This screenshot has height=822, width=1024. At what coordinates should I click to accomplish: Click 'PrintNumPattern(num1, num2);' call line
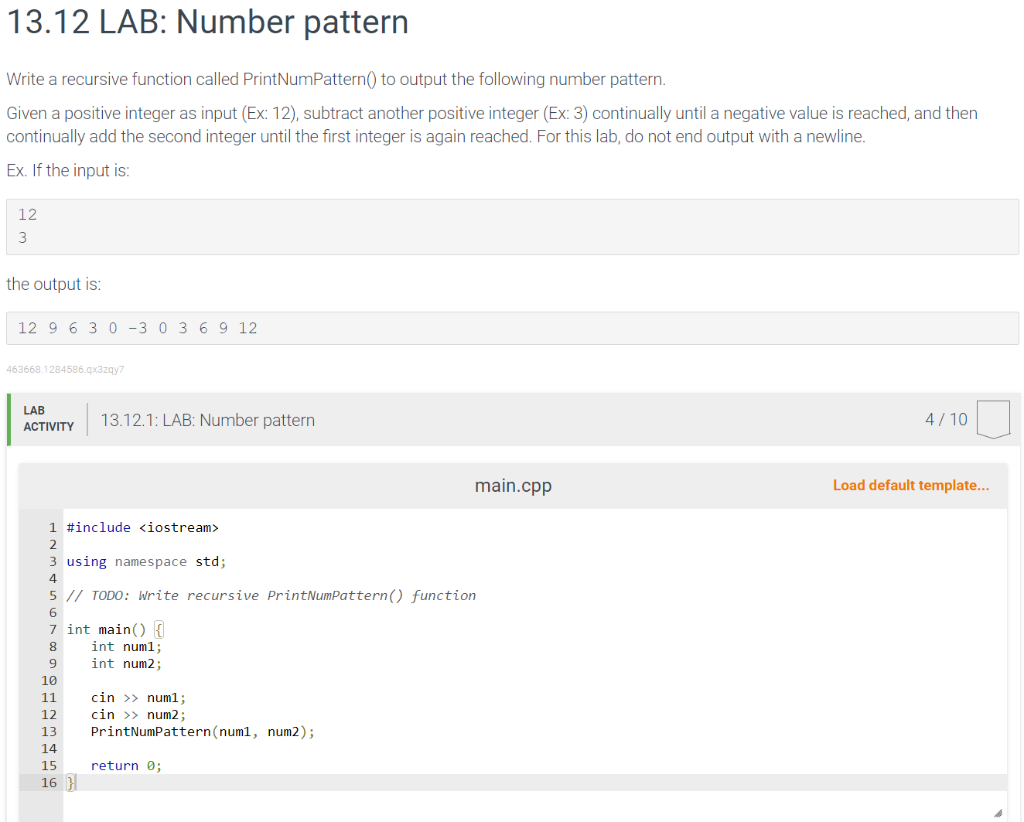[x=202, y=731]
